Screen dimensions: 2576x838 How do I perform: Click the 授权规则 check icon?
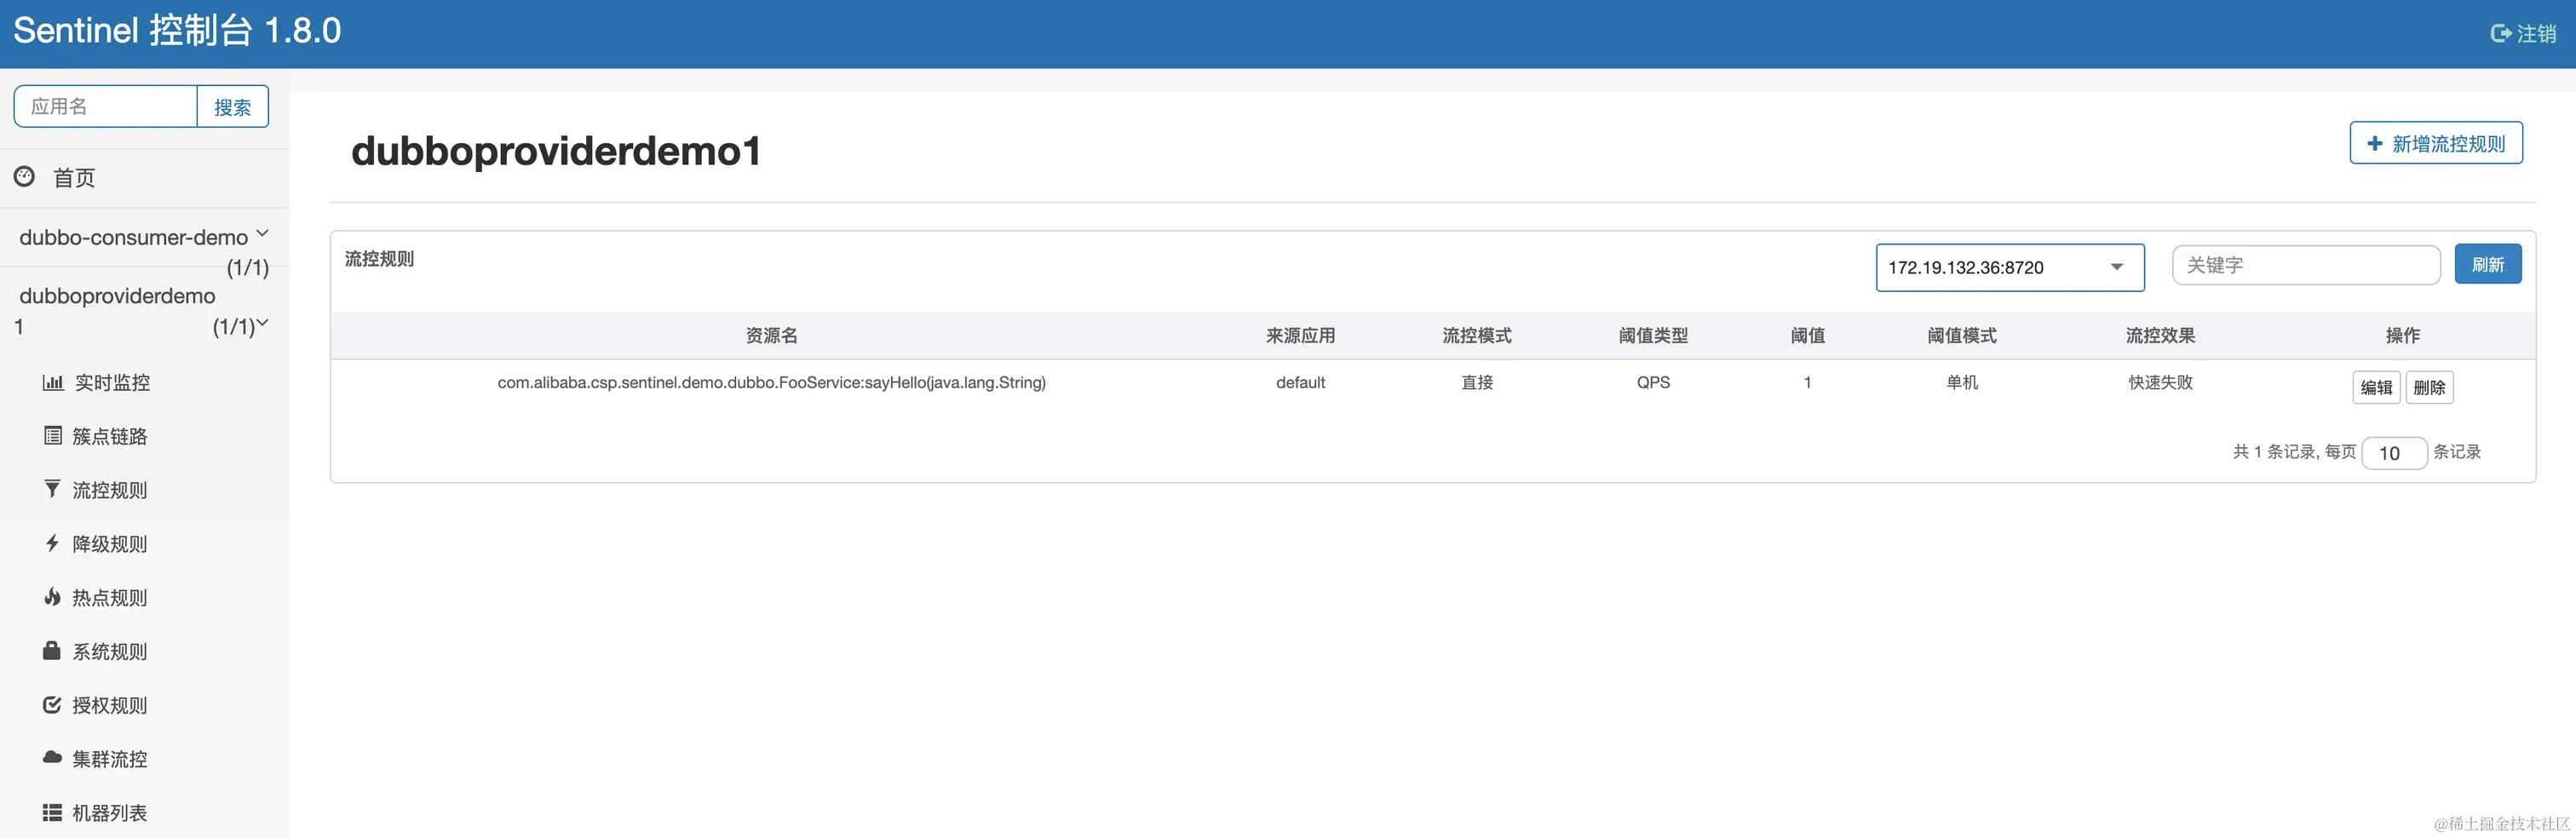[x=52, y=705]
